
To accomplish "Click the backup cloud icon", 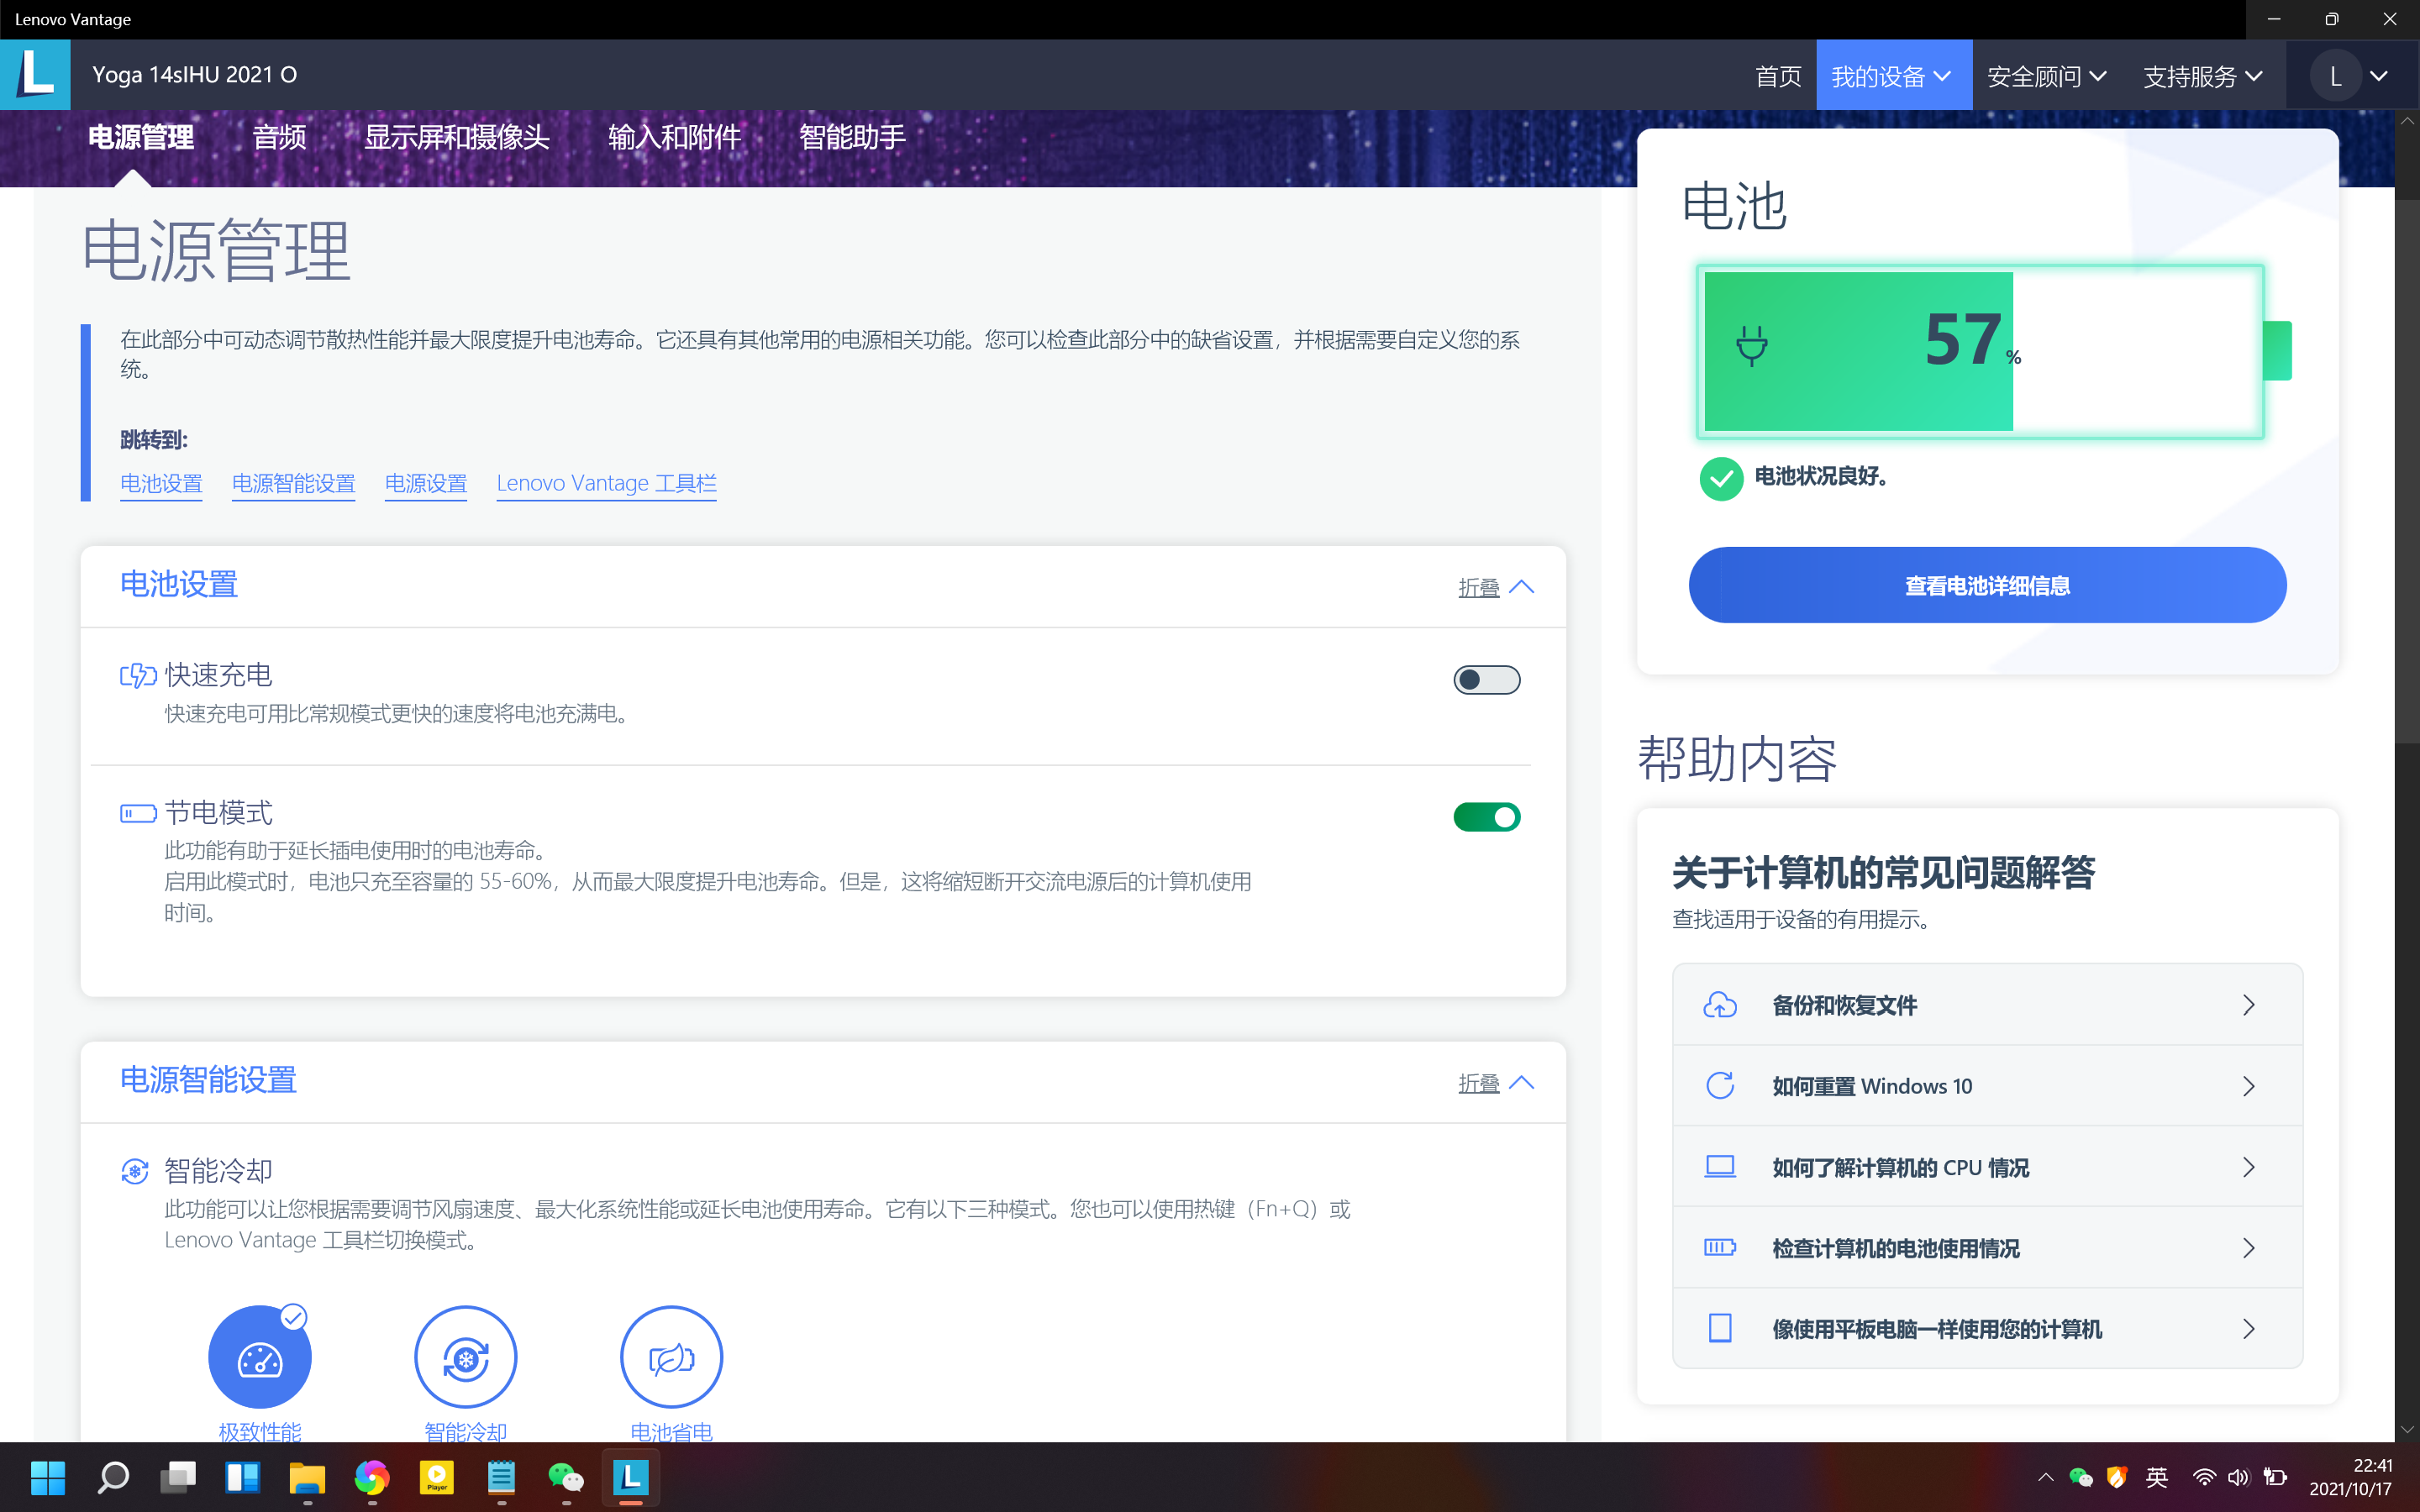I will [x=1720, y=1005].
